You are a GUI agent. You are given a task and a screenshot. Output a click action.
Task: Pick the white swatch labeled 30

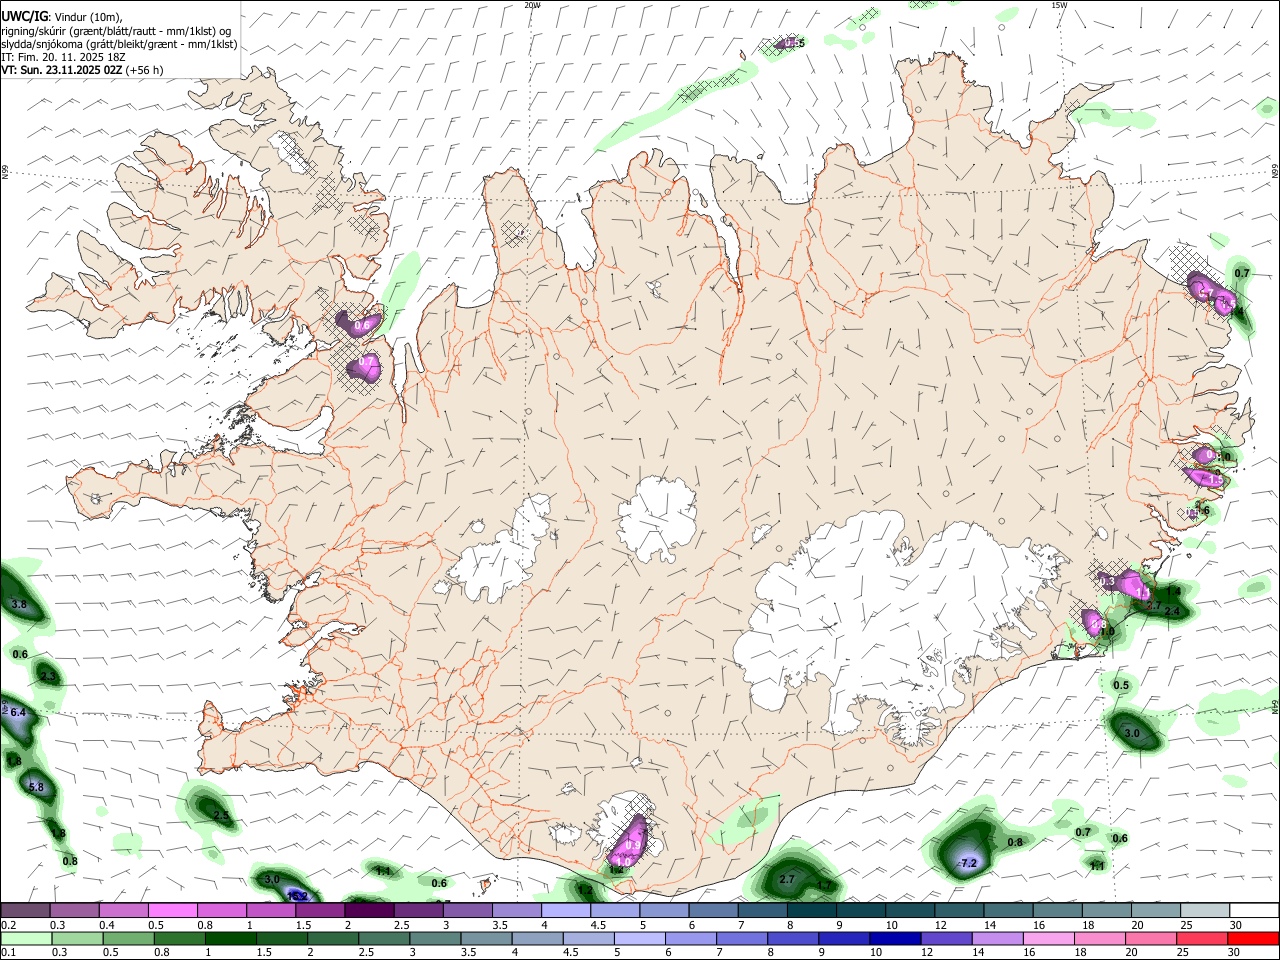pos(1254,910)
